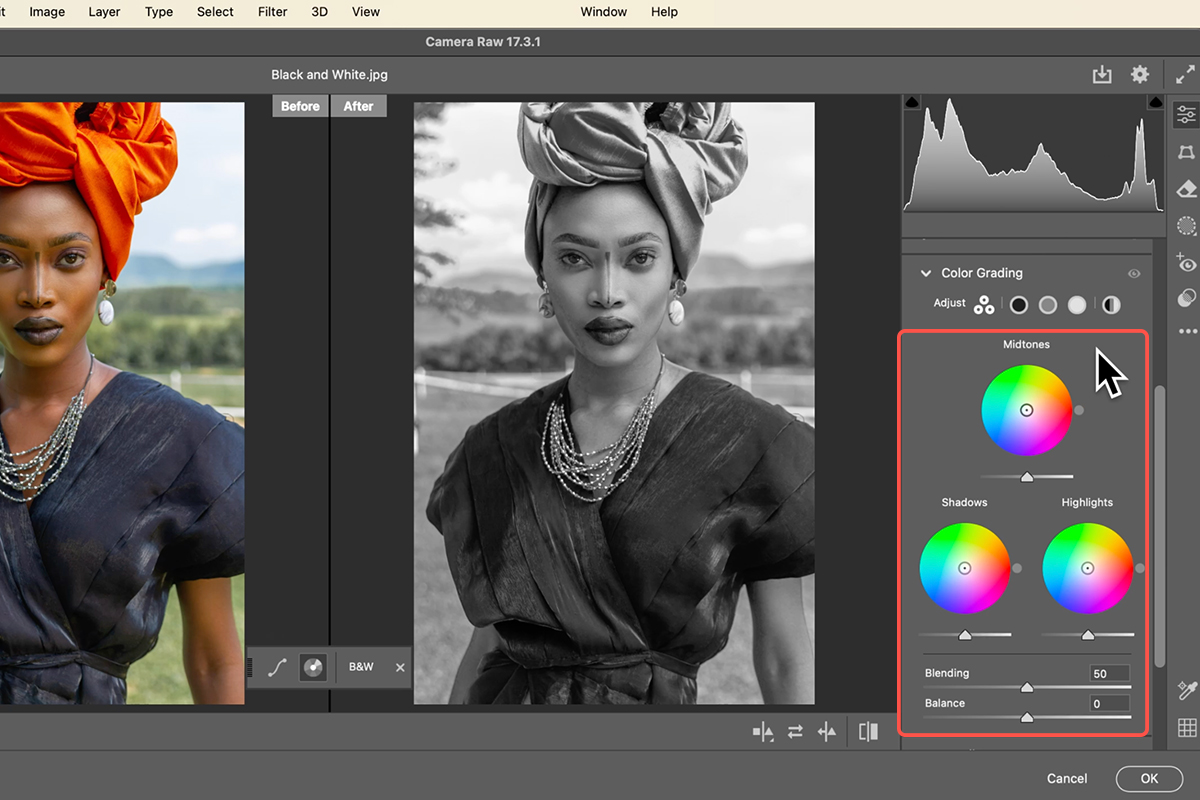Open the Presets overlapping circles icon
The height and width of the screenshot is (800, 1200).
click(x=1186, y=298)
